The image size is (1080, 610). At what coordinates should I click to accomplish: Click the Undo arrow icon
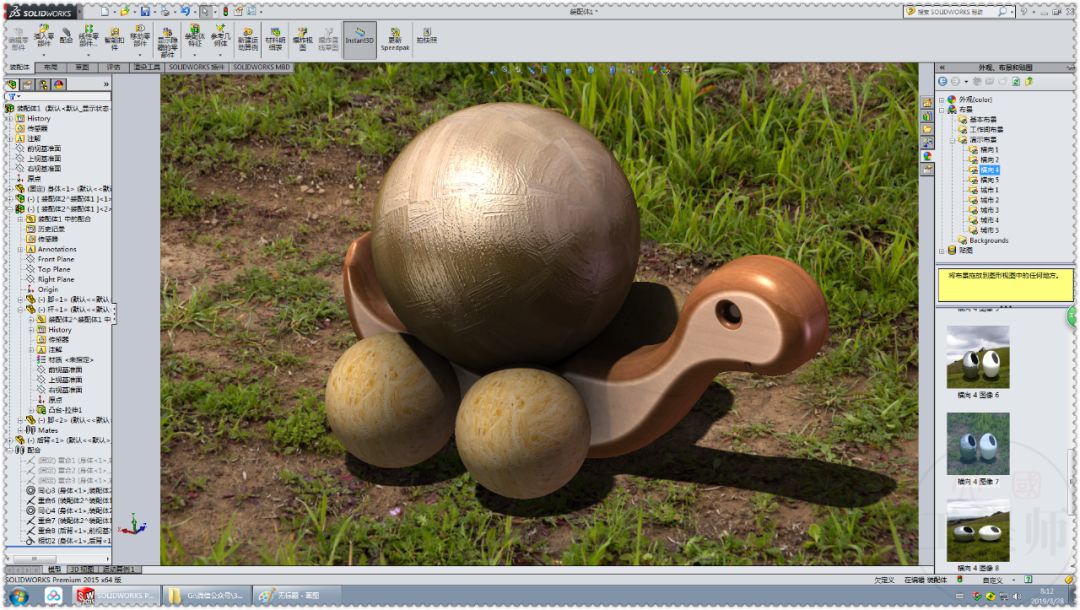(x=186, y=11)
